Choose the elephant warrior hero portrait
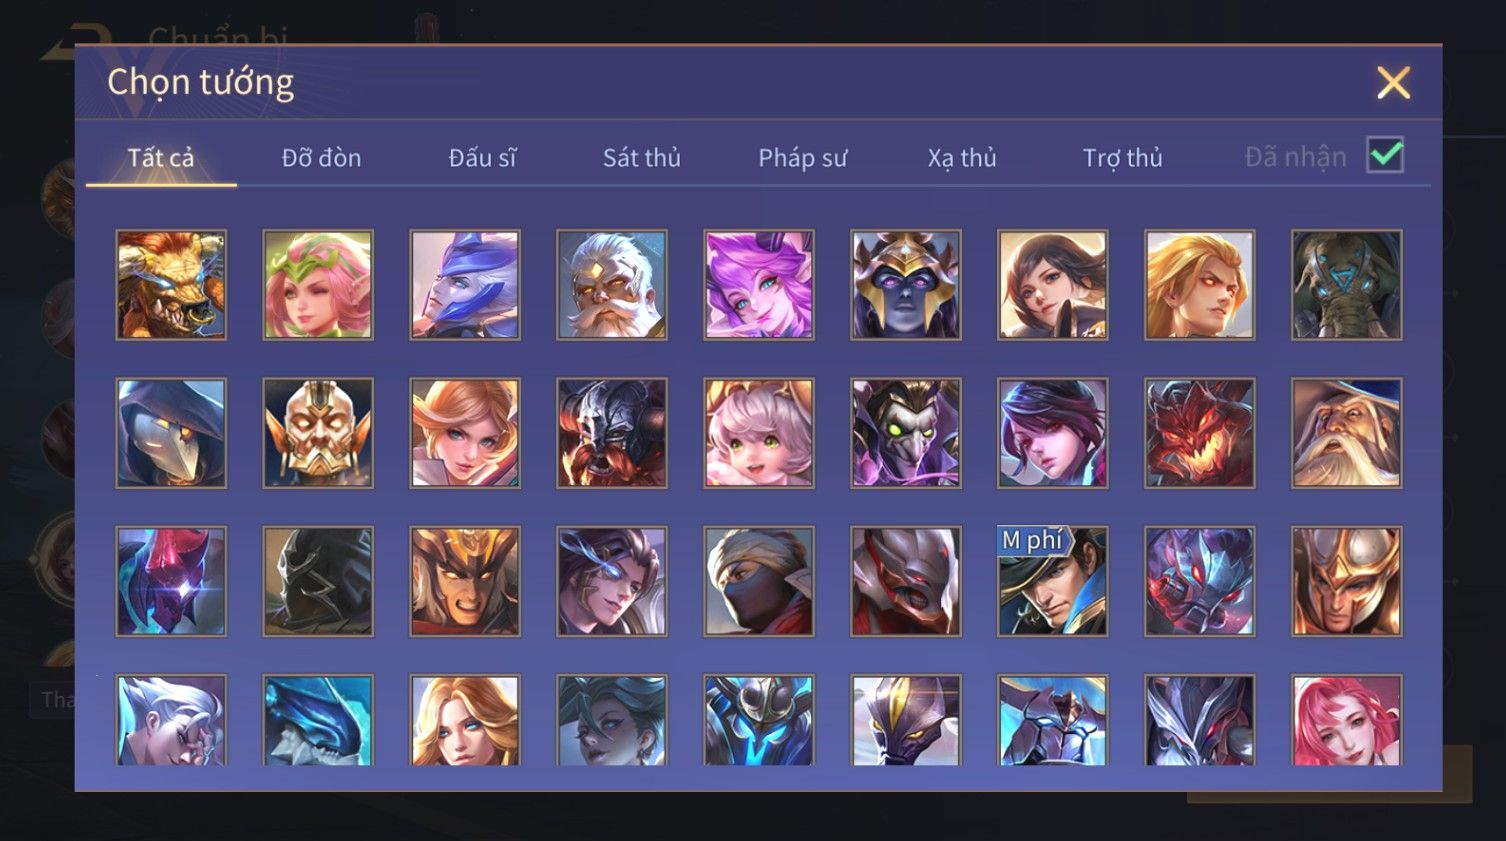The height and width of the screenshot is (841, 1506). tap(1347, 285)
